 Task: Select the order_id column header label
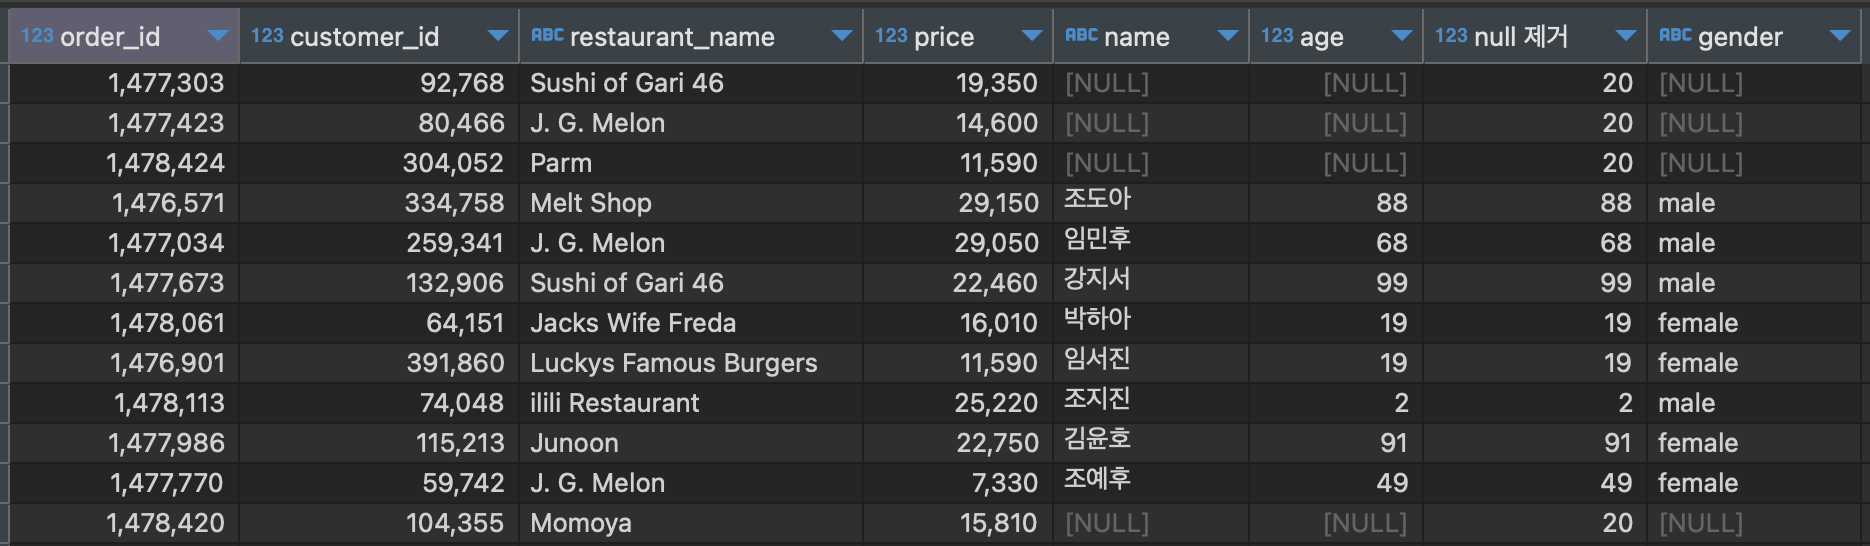click(x=110, y=37)
